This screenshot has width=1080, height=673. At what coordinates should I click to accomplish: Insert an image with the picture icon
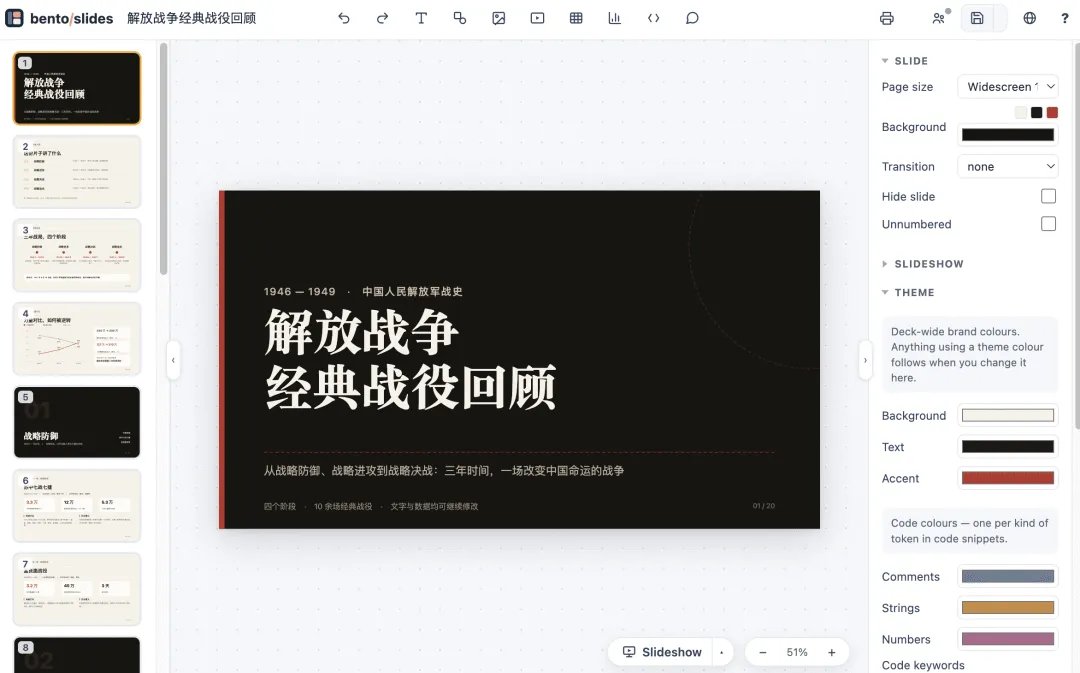499,19
